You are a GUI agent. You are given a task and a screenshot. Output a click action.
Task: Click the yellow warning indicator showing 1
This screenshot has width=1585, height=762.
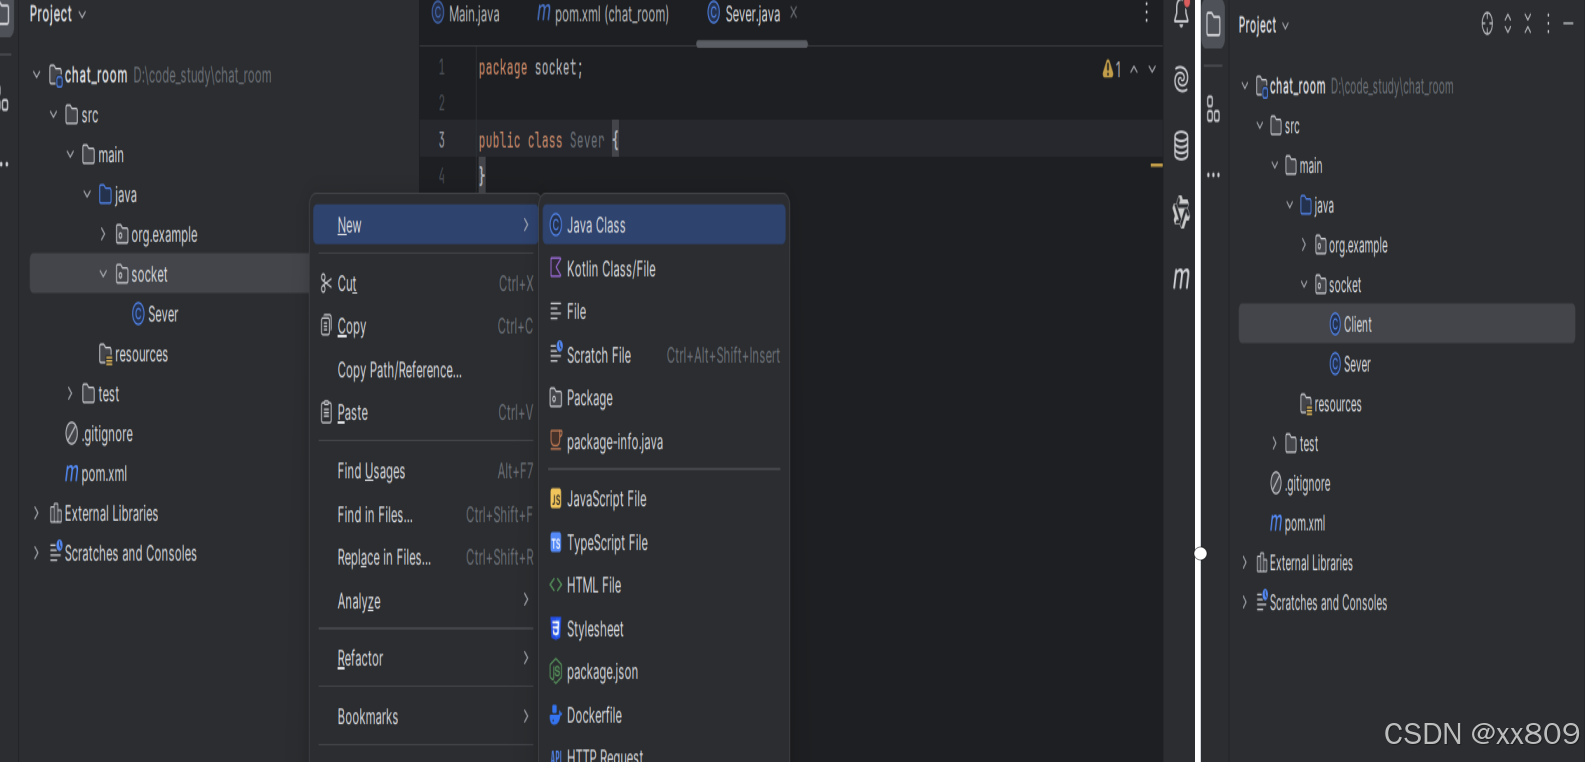[1111, 69]
